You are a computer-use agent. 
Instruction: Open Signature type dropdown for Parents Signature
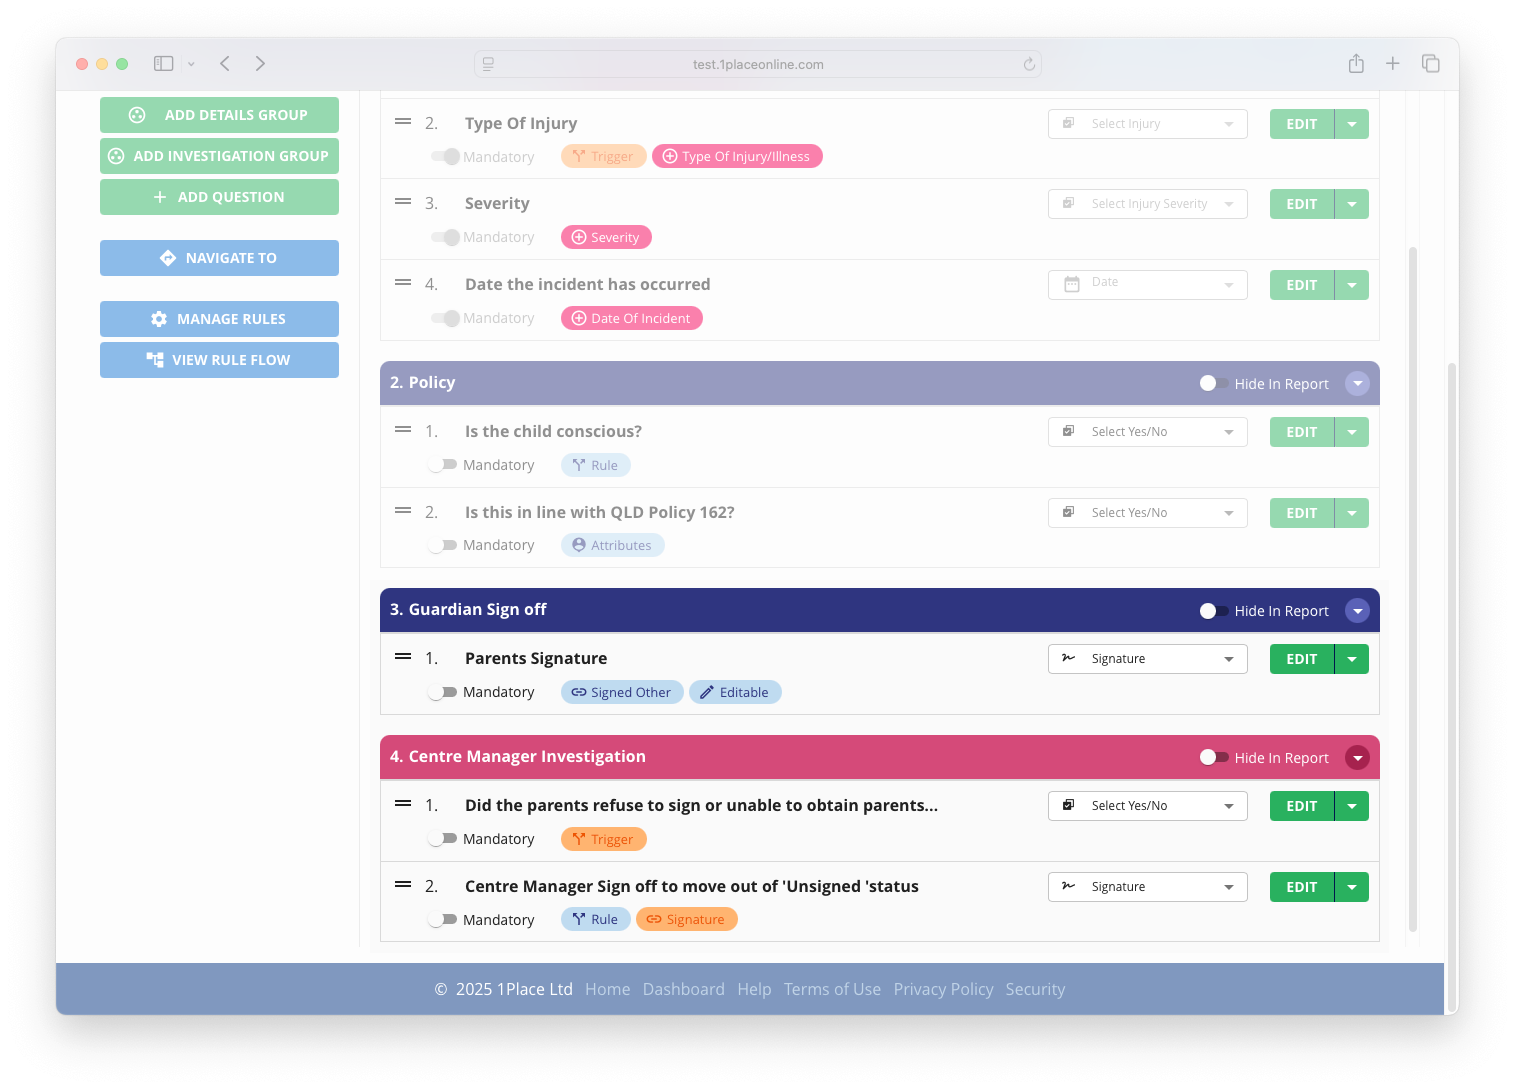pyautogui.click(x=1147, y=659)
